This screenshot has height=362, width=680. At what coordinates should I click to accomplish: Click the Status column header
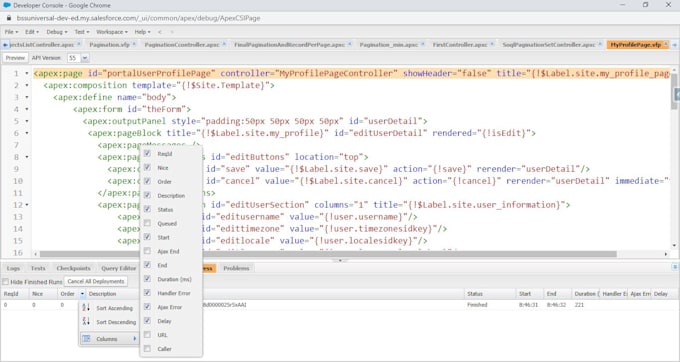click(x=489, y=294)
